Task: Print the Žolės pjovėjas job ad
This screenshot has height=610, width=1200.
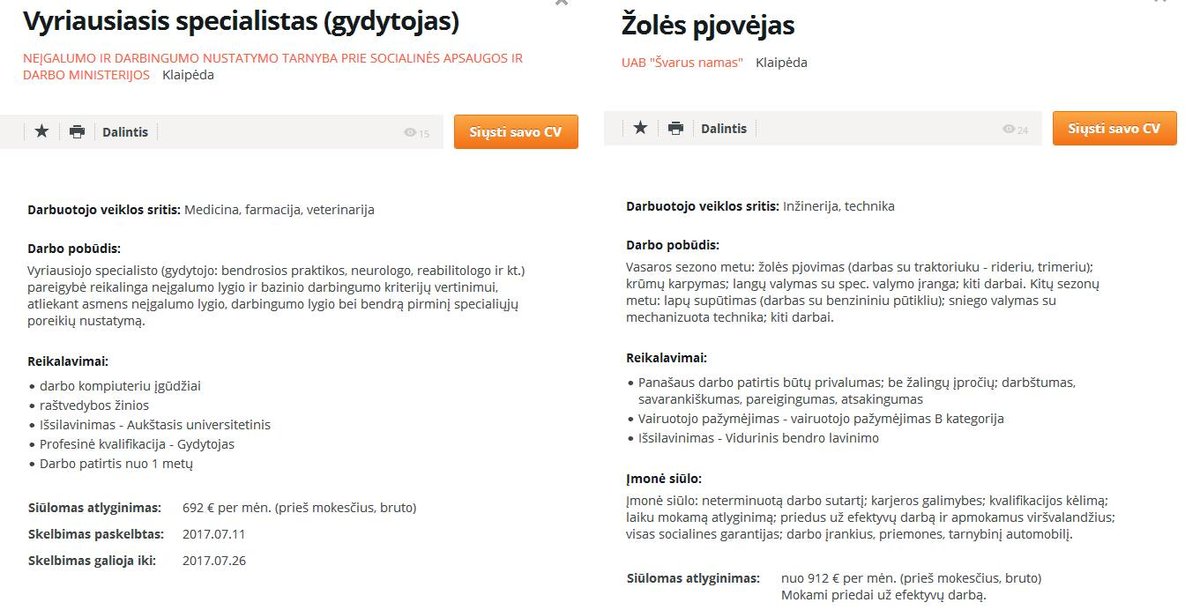Action: [676, 128]
